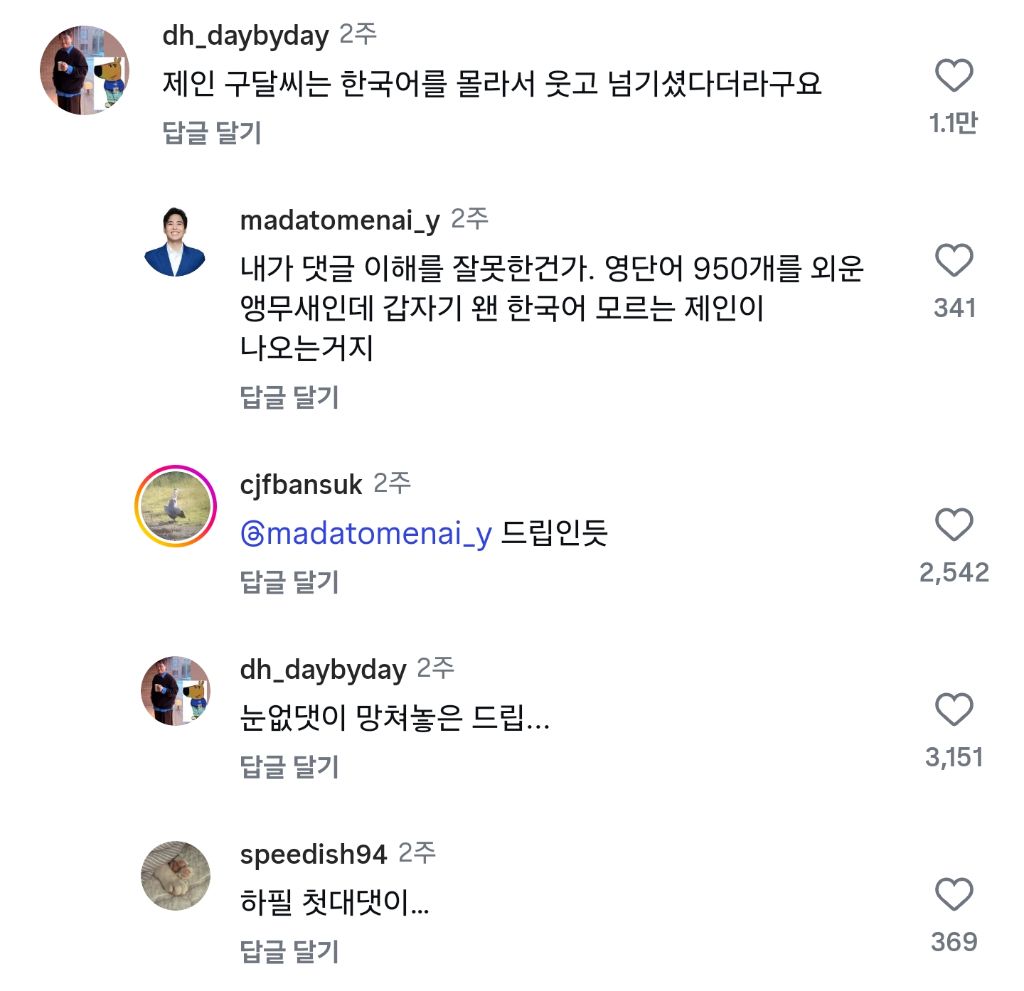Like speedish94's comment
The width and height of the screenshot is (1024, 991).
(x=953, y=894)
